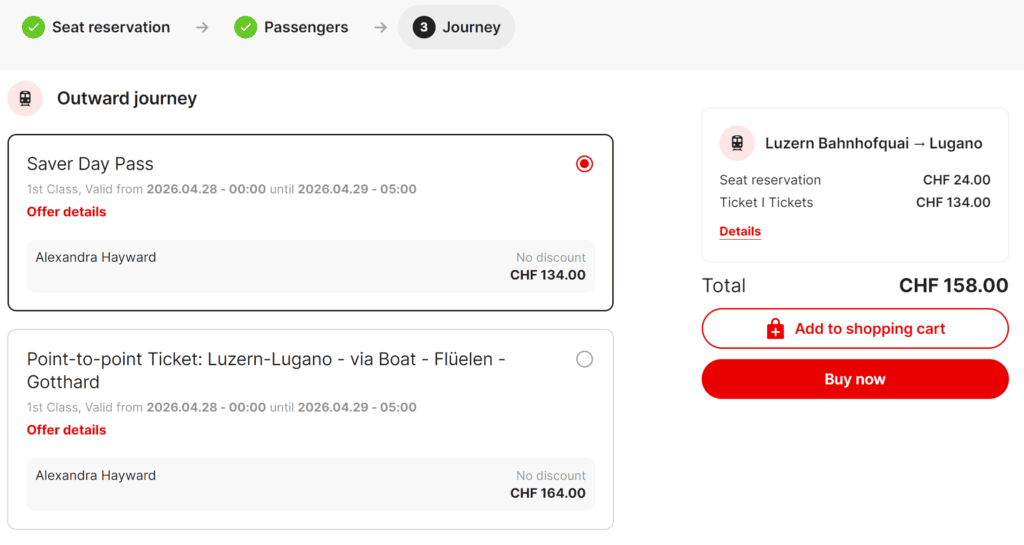Click Alexandra Hayward row under Saver Day Pass
This screenshot has width=1024, height=545.
(310, 266)
